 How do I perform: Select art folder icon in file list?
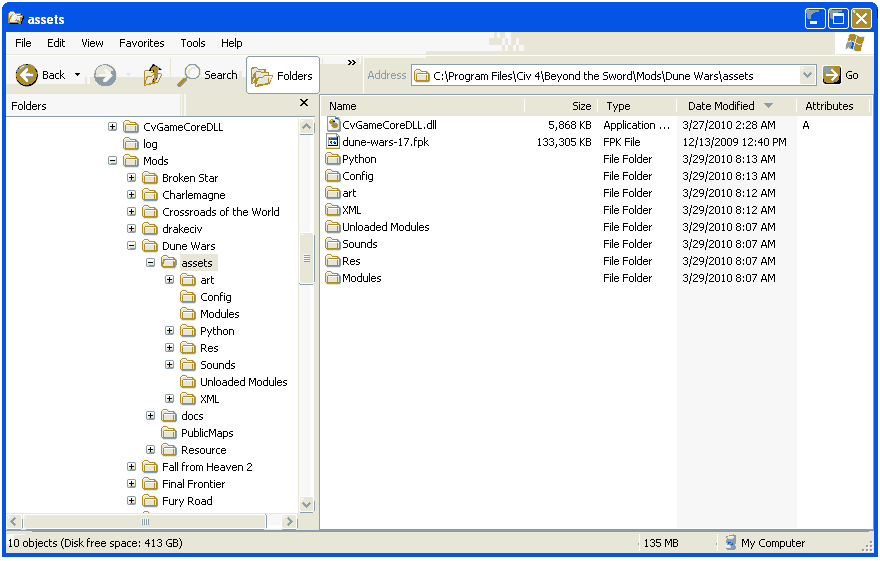tap(333, 193)
